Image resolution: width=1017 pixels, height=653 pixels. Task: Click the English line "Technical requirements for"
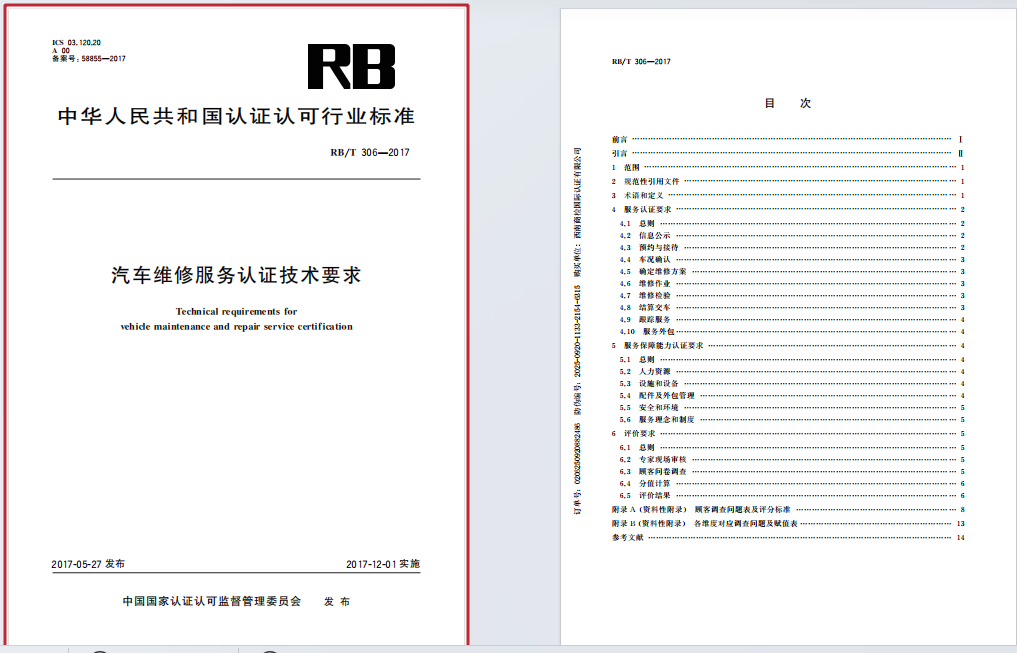pos(236,311)
